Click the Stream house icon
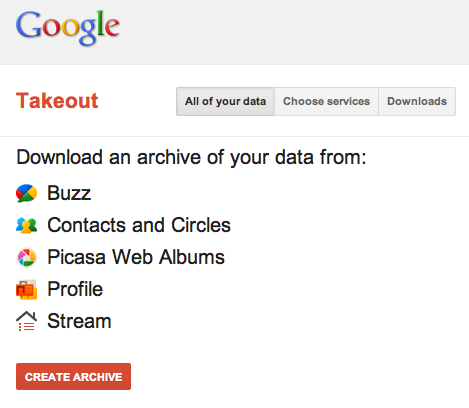 pos(26,321)
